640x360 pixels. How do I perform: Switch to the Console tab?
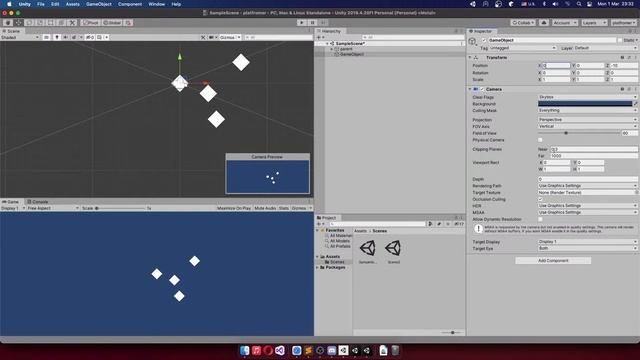38,202
